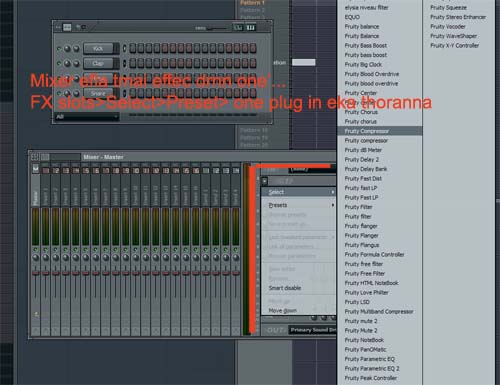Click the Kick channel button

coord(98,49)
